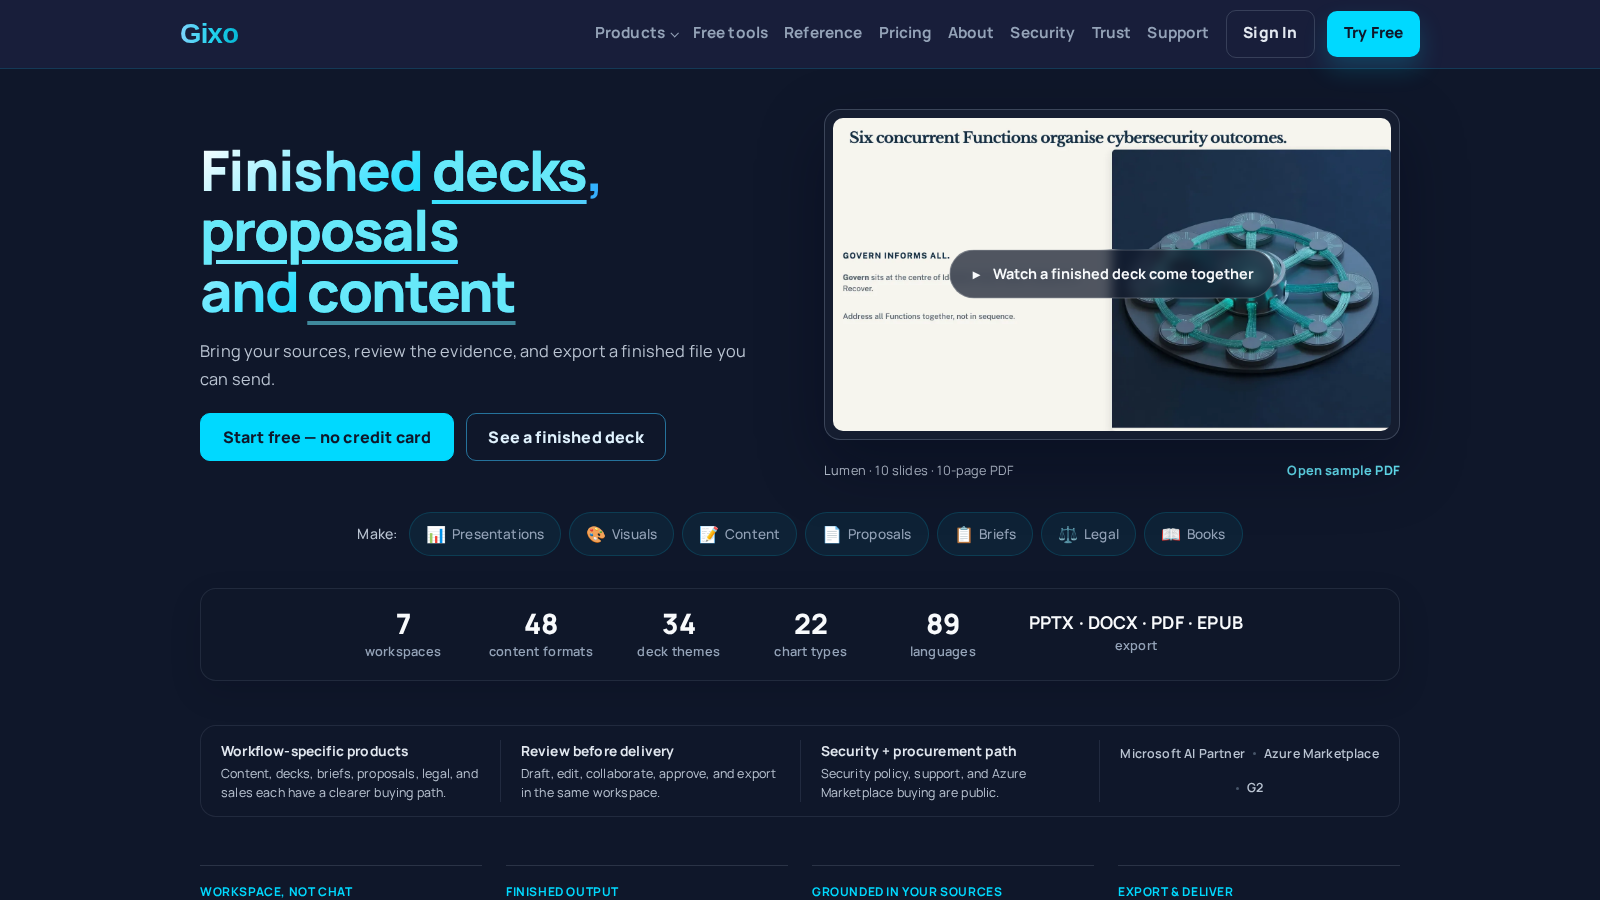Image resolution: width=1600 pixels, height=900 pixels.
Task: Click 'GROUNDED IN YOUR SOURCES' section label
Action: [x=907, y=892]
